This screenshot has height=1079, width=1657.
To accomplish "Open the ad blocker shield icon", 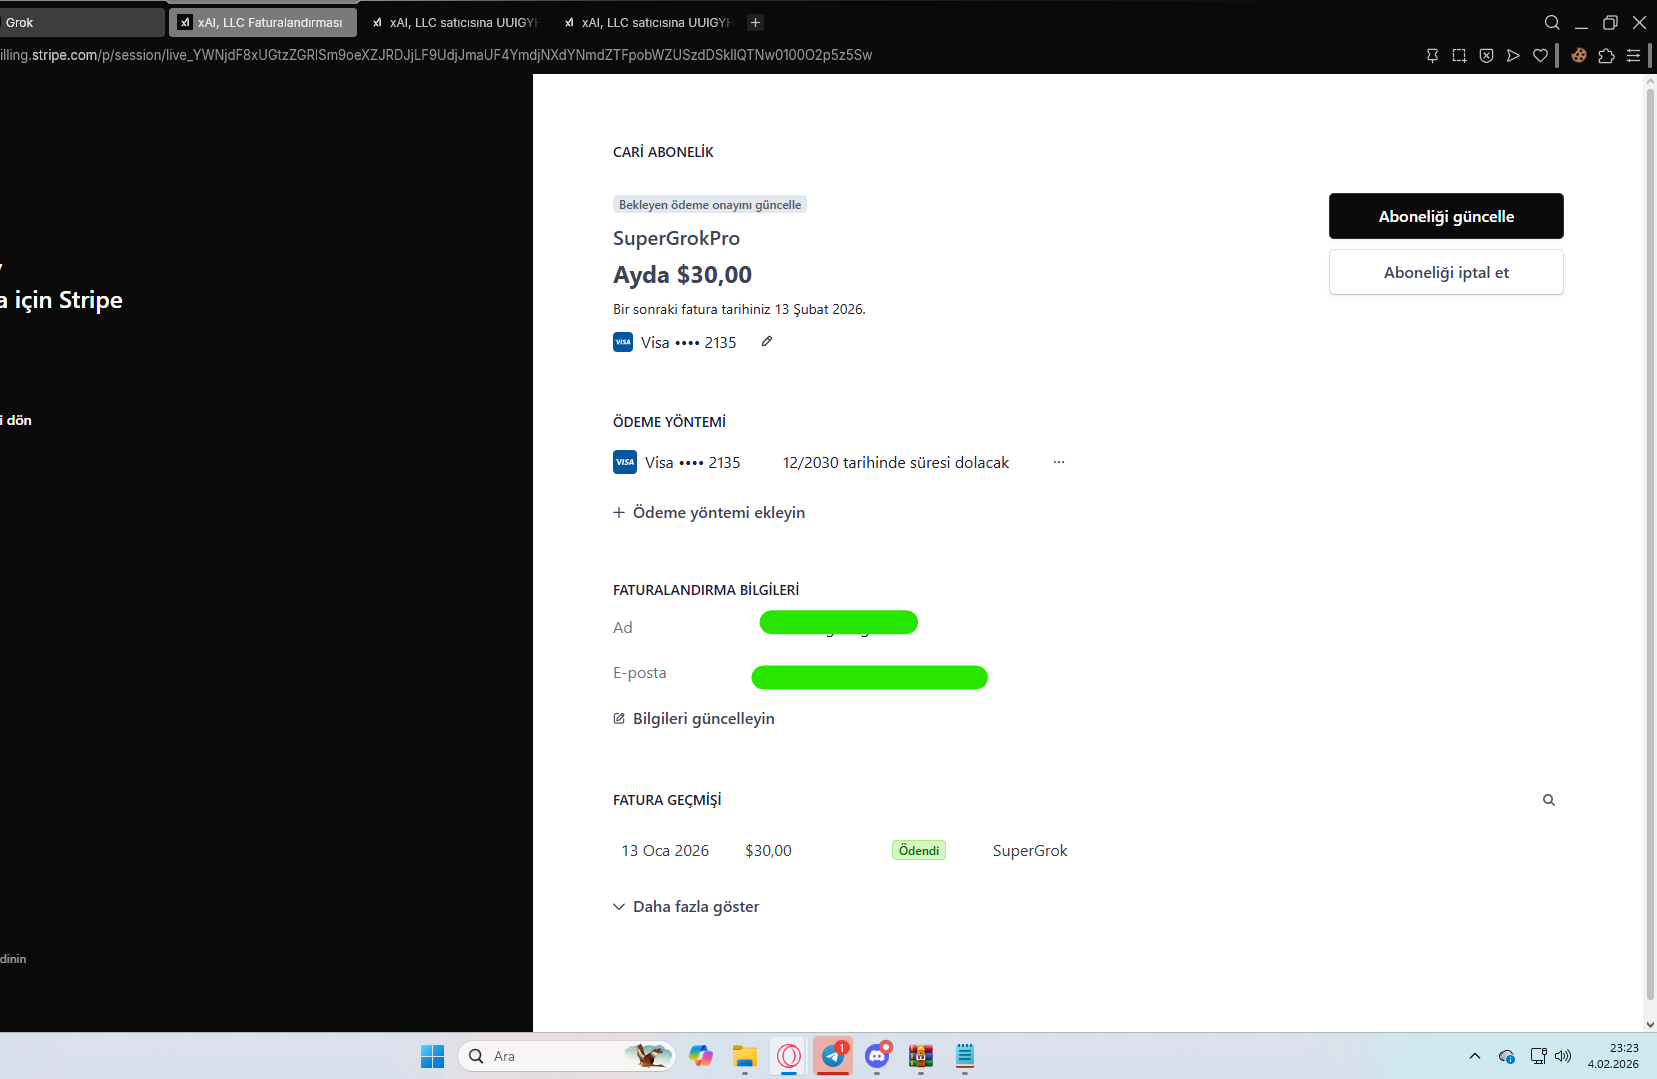I will 1486,55.
